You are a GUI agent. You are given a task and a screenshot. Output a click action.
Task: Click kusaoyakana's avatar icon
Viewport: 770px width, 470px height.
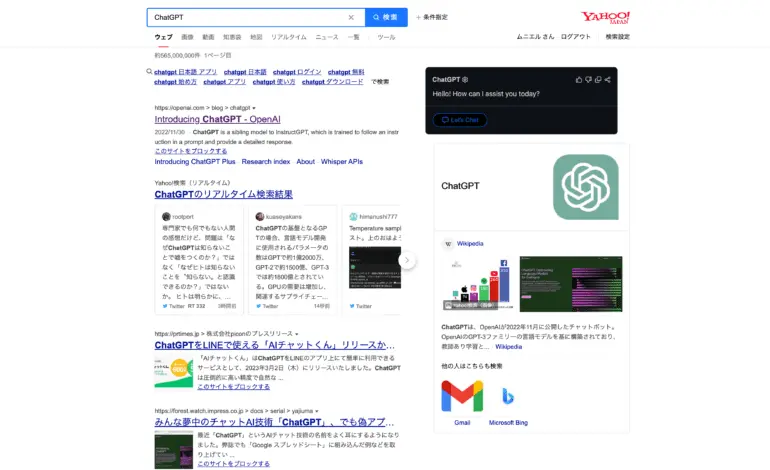pyautogui.click(x=260, y=217)
